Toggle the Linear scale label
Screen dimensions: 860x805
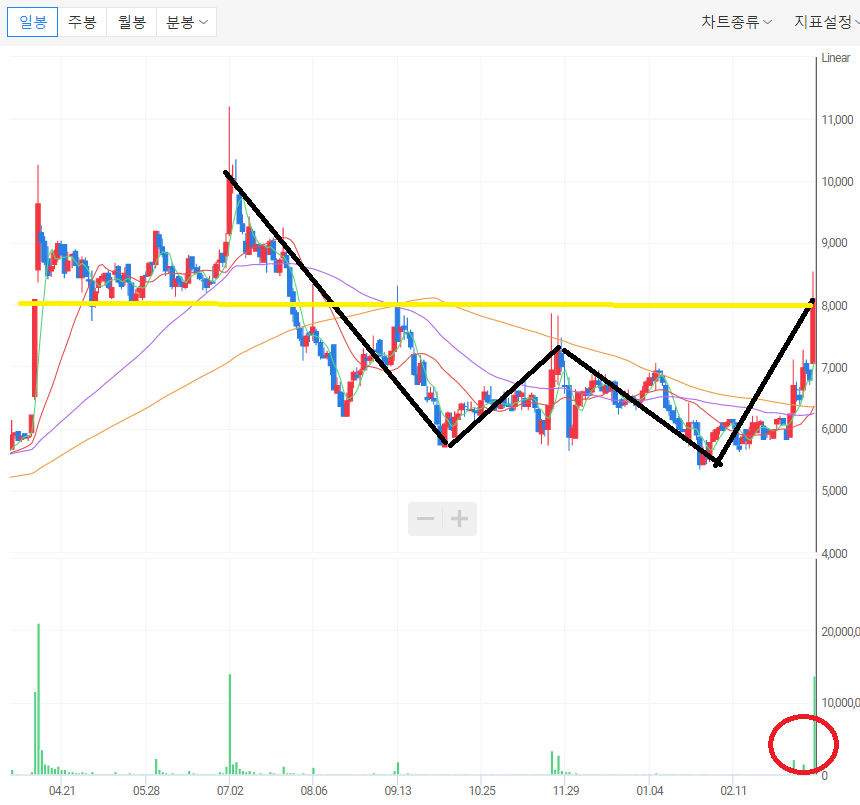click(835, 58)
